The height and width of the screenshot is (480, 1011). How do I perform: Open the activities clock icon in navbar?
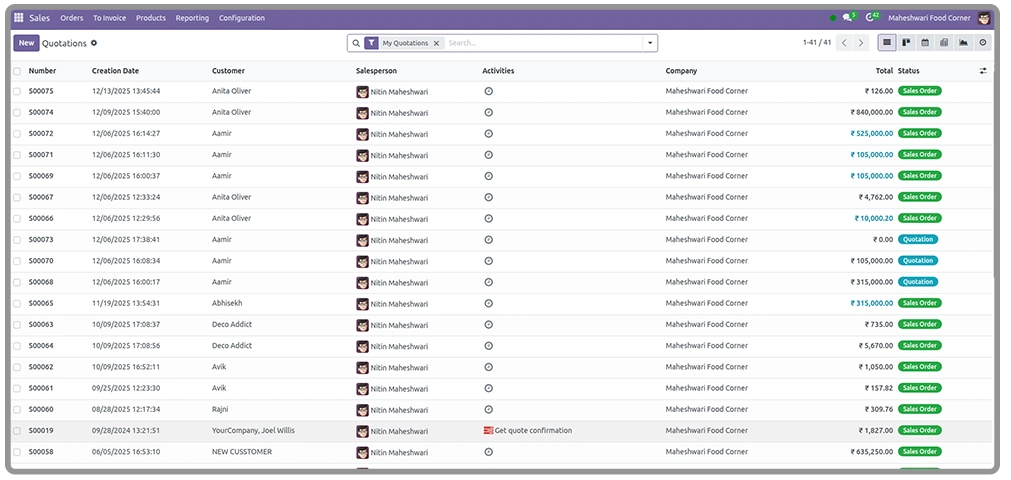[872, 18]
